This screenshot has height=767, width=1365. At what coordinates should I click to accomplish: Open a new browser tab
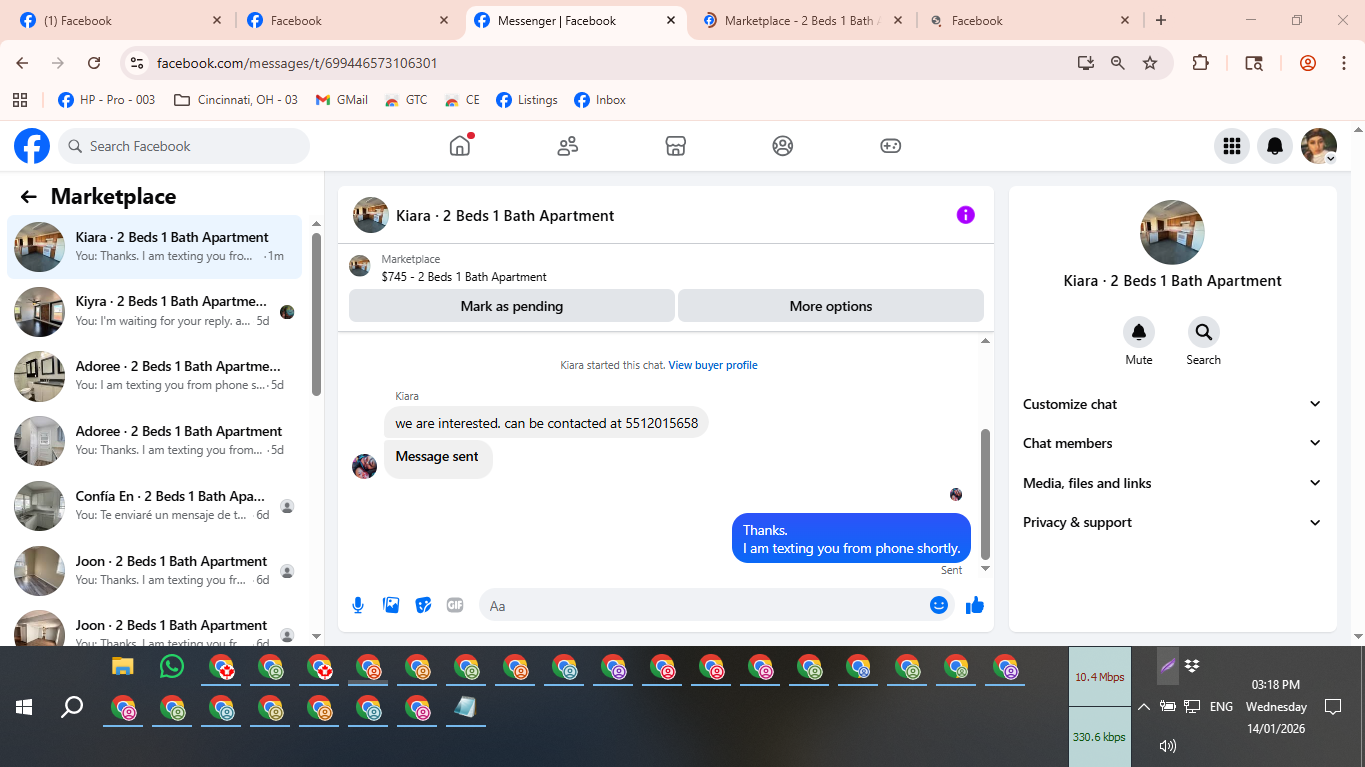(x=1160, y=20)
